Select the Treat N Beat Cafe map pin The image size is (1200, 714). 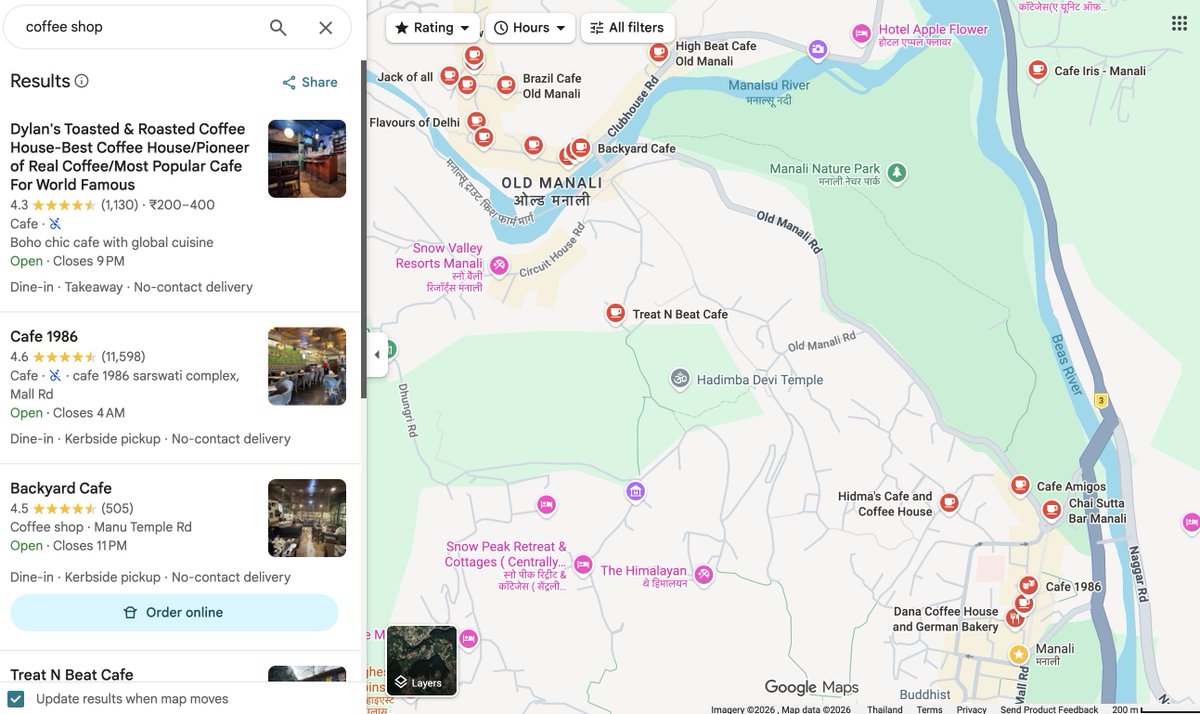point(616,313)
